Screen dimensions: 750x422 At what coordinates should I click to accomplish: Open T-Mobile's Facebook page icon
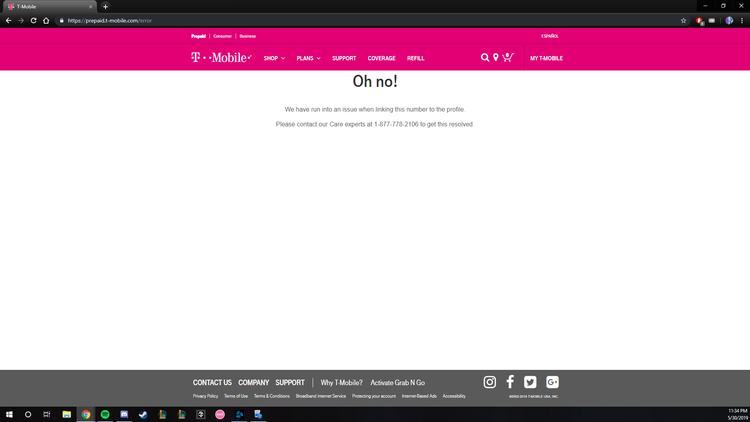(x=510, y=382)
